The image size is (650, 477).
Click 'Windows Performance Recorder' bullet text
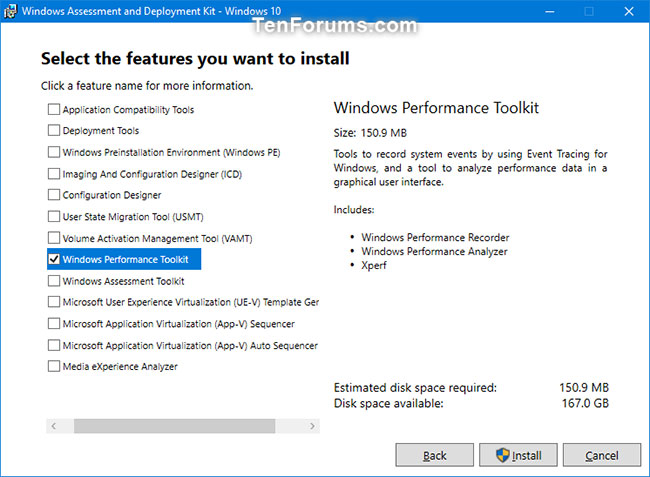tap(435, 237)
